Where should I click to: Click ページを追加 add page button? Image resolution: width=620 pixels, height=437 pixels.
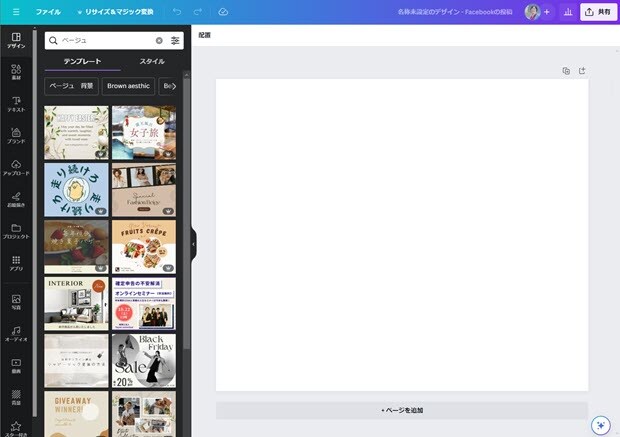tap(402, 410)
